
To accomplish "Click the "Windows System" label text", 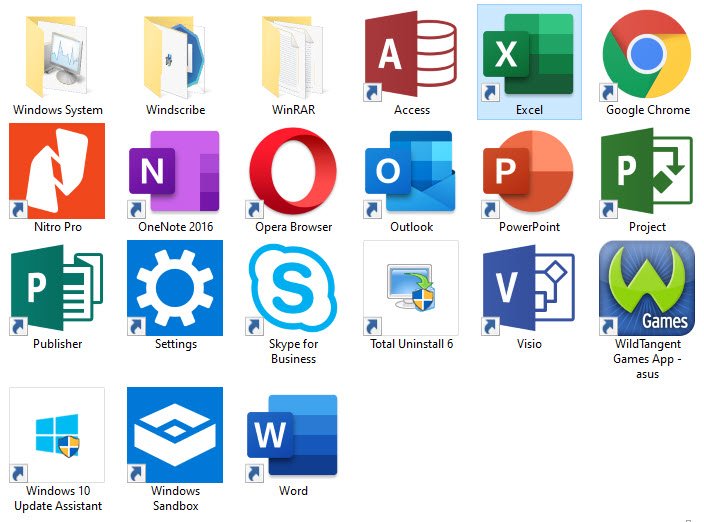I will coord(58,110).
